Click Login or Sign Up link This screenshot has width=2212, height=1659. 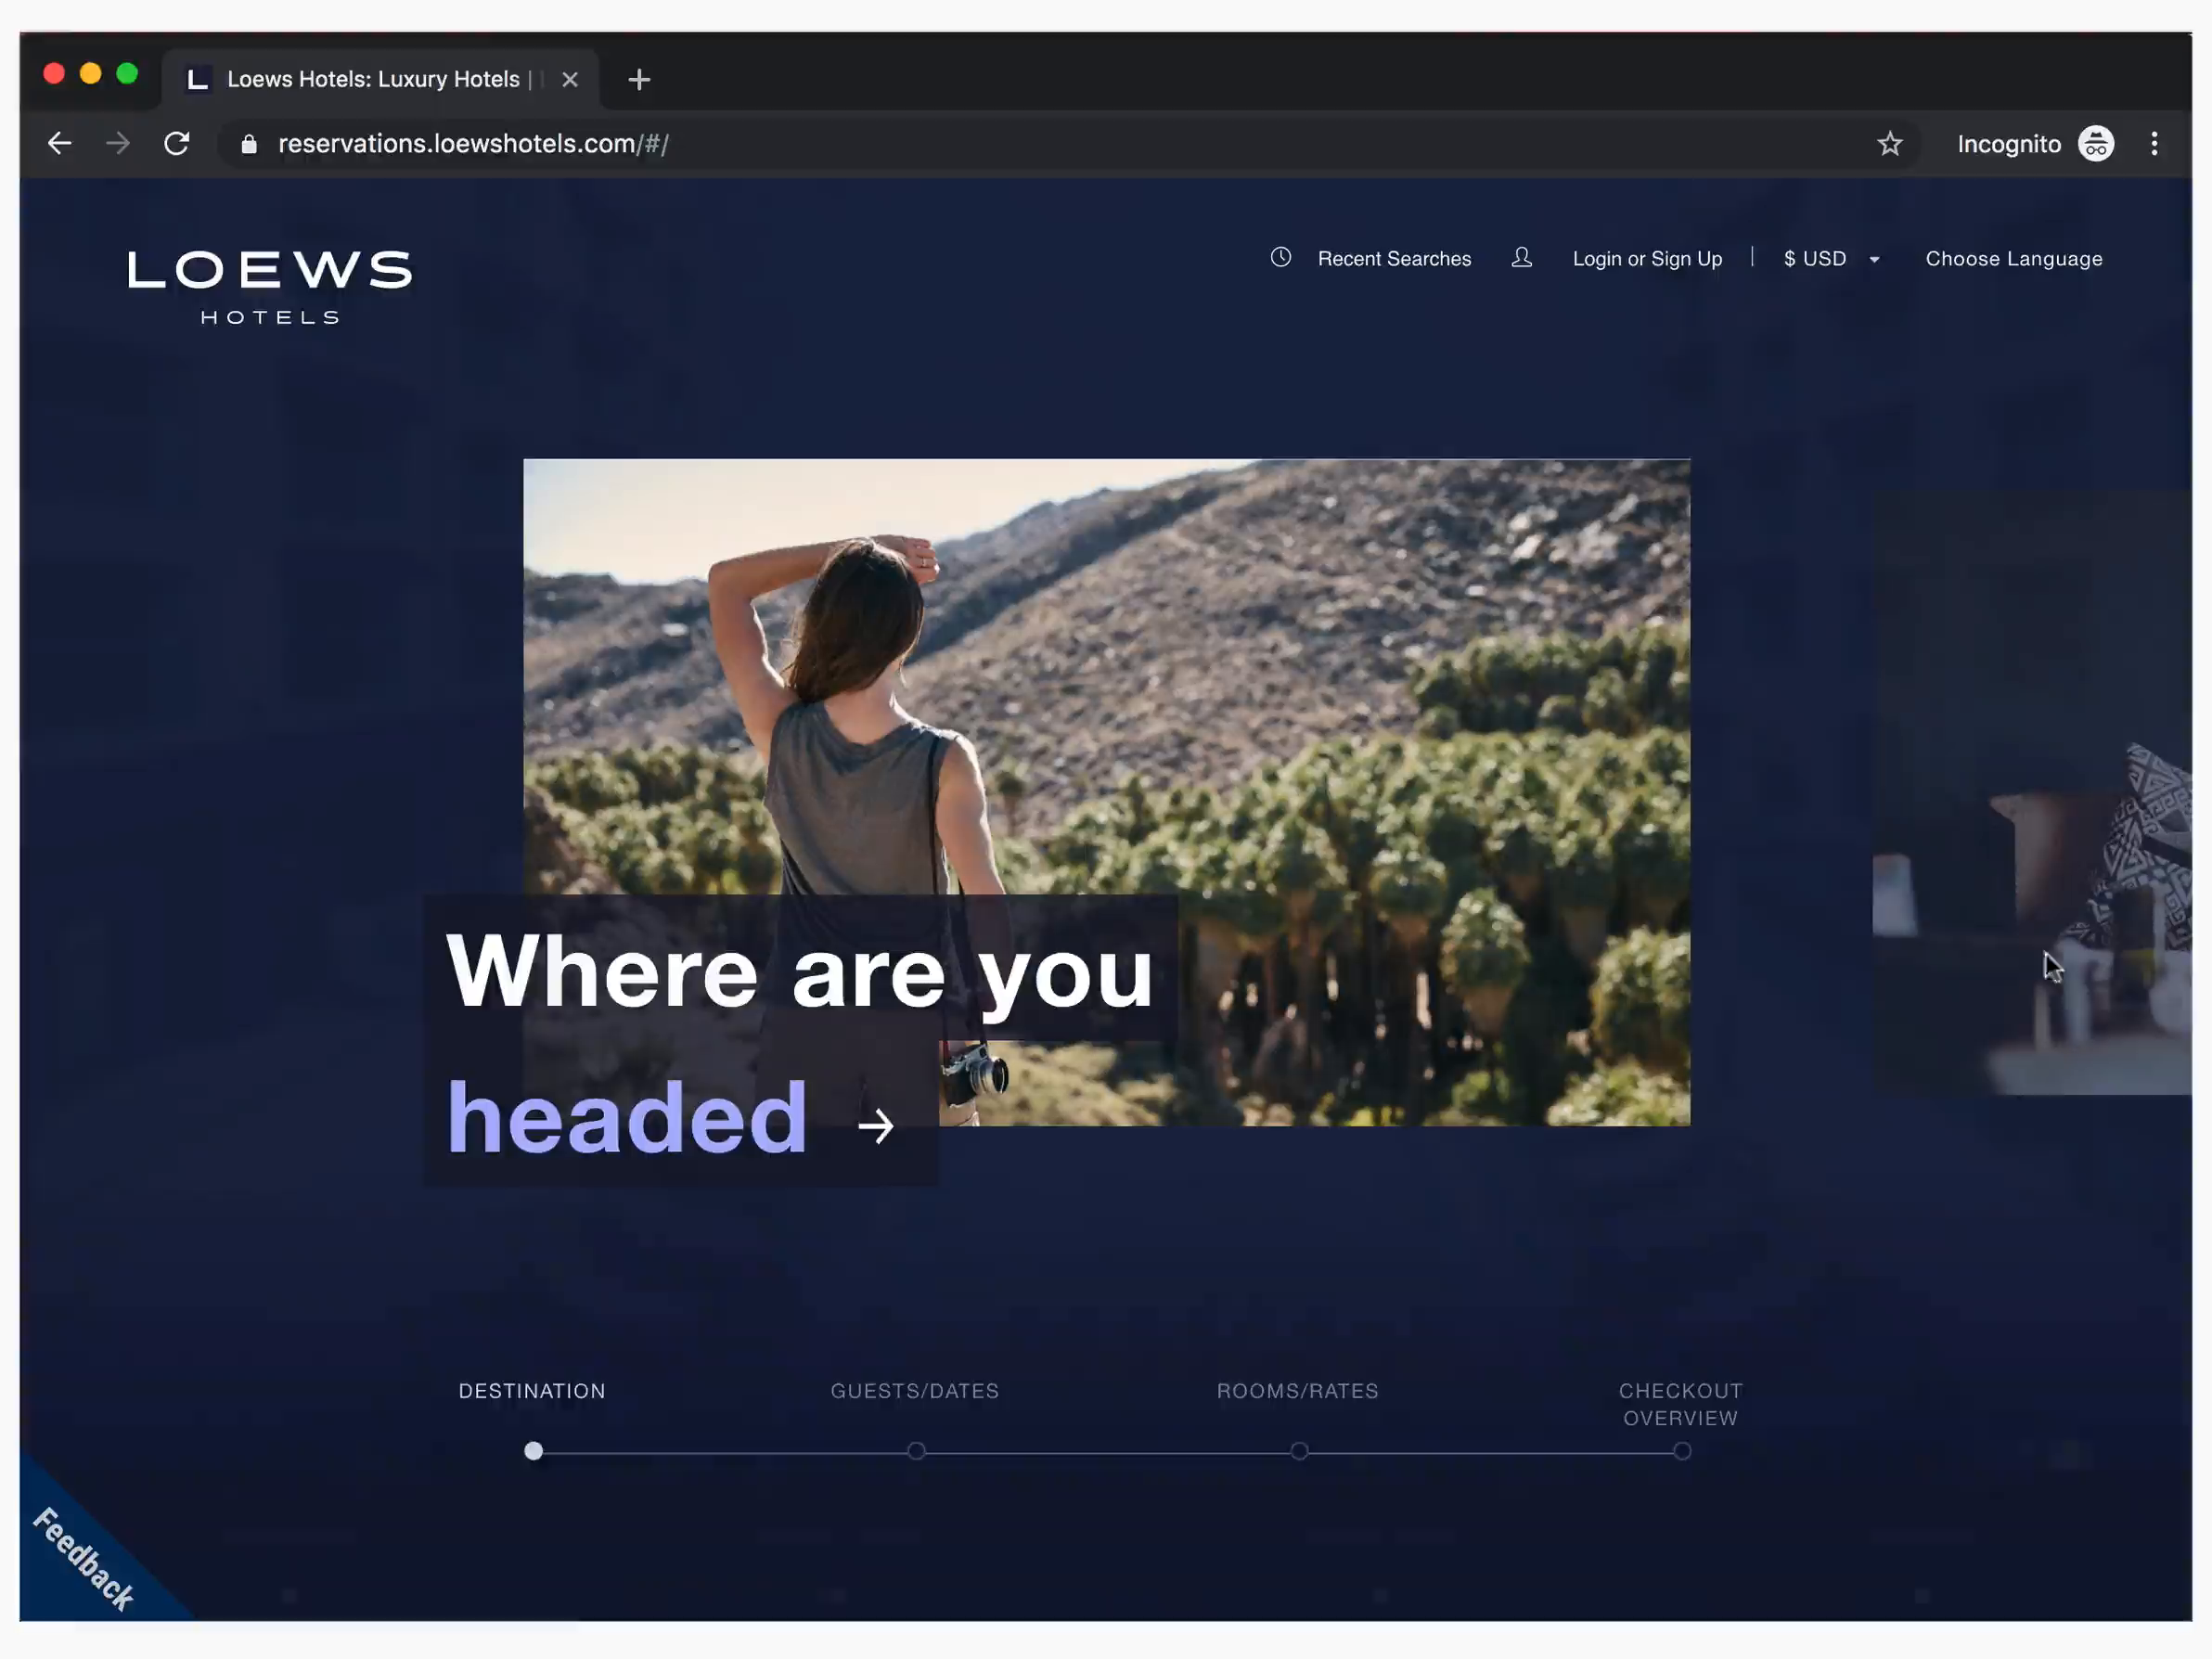tap(1647, 259)
